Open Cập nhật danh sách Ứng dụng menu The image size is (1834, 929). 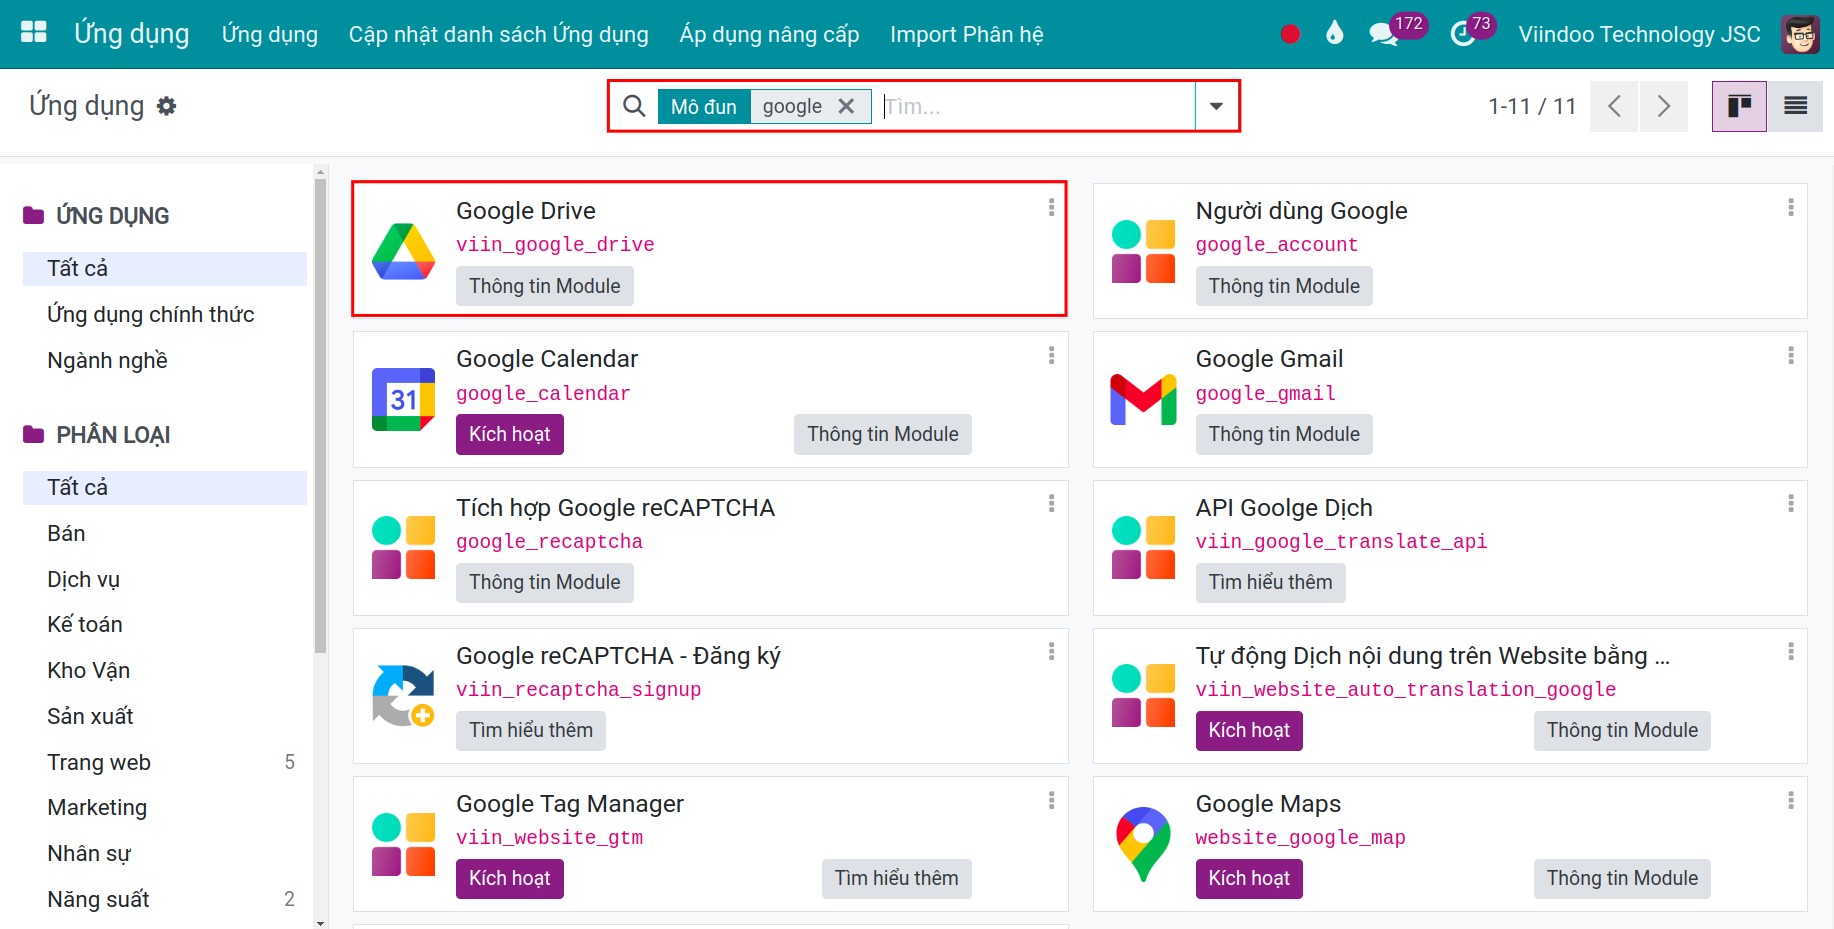pyautogui.click(x=498, y=34)
